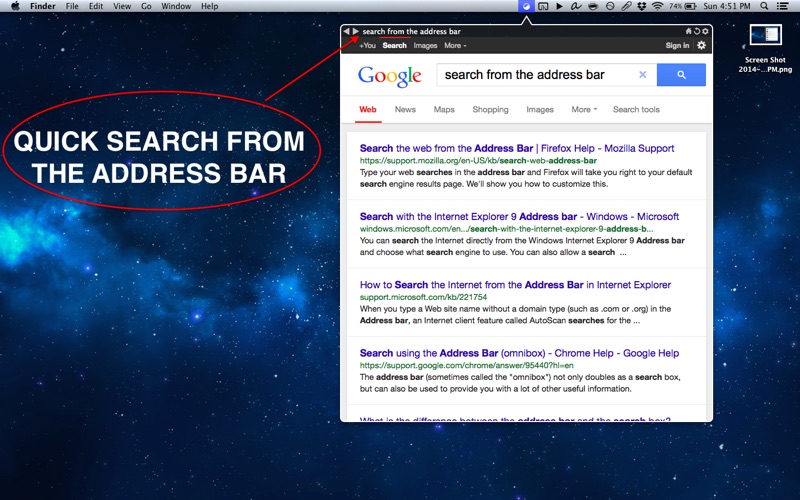Click the circular no-entry menu bar icon
Image resolution: width=800 pixels, height=500 pixels.
tap(610, 6)
